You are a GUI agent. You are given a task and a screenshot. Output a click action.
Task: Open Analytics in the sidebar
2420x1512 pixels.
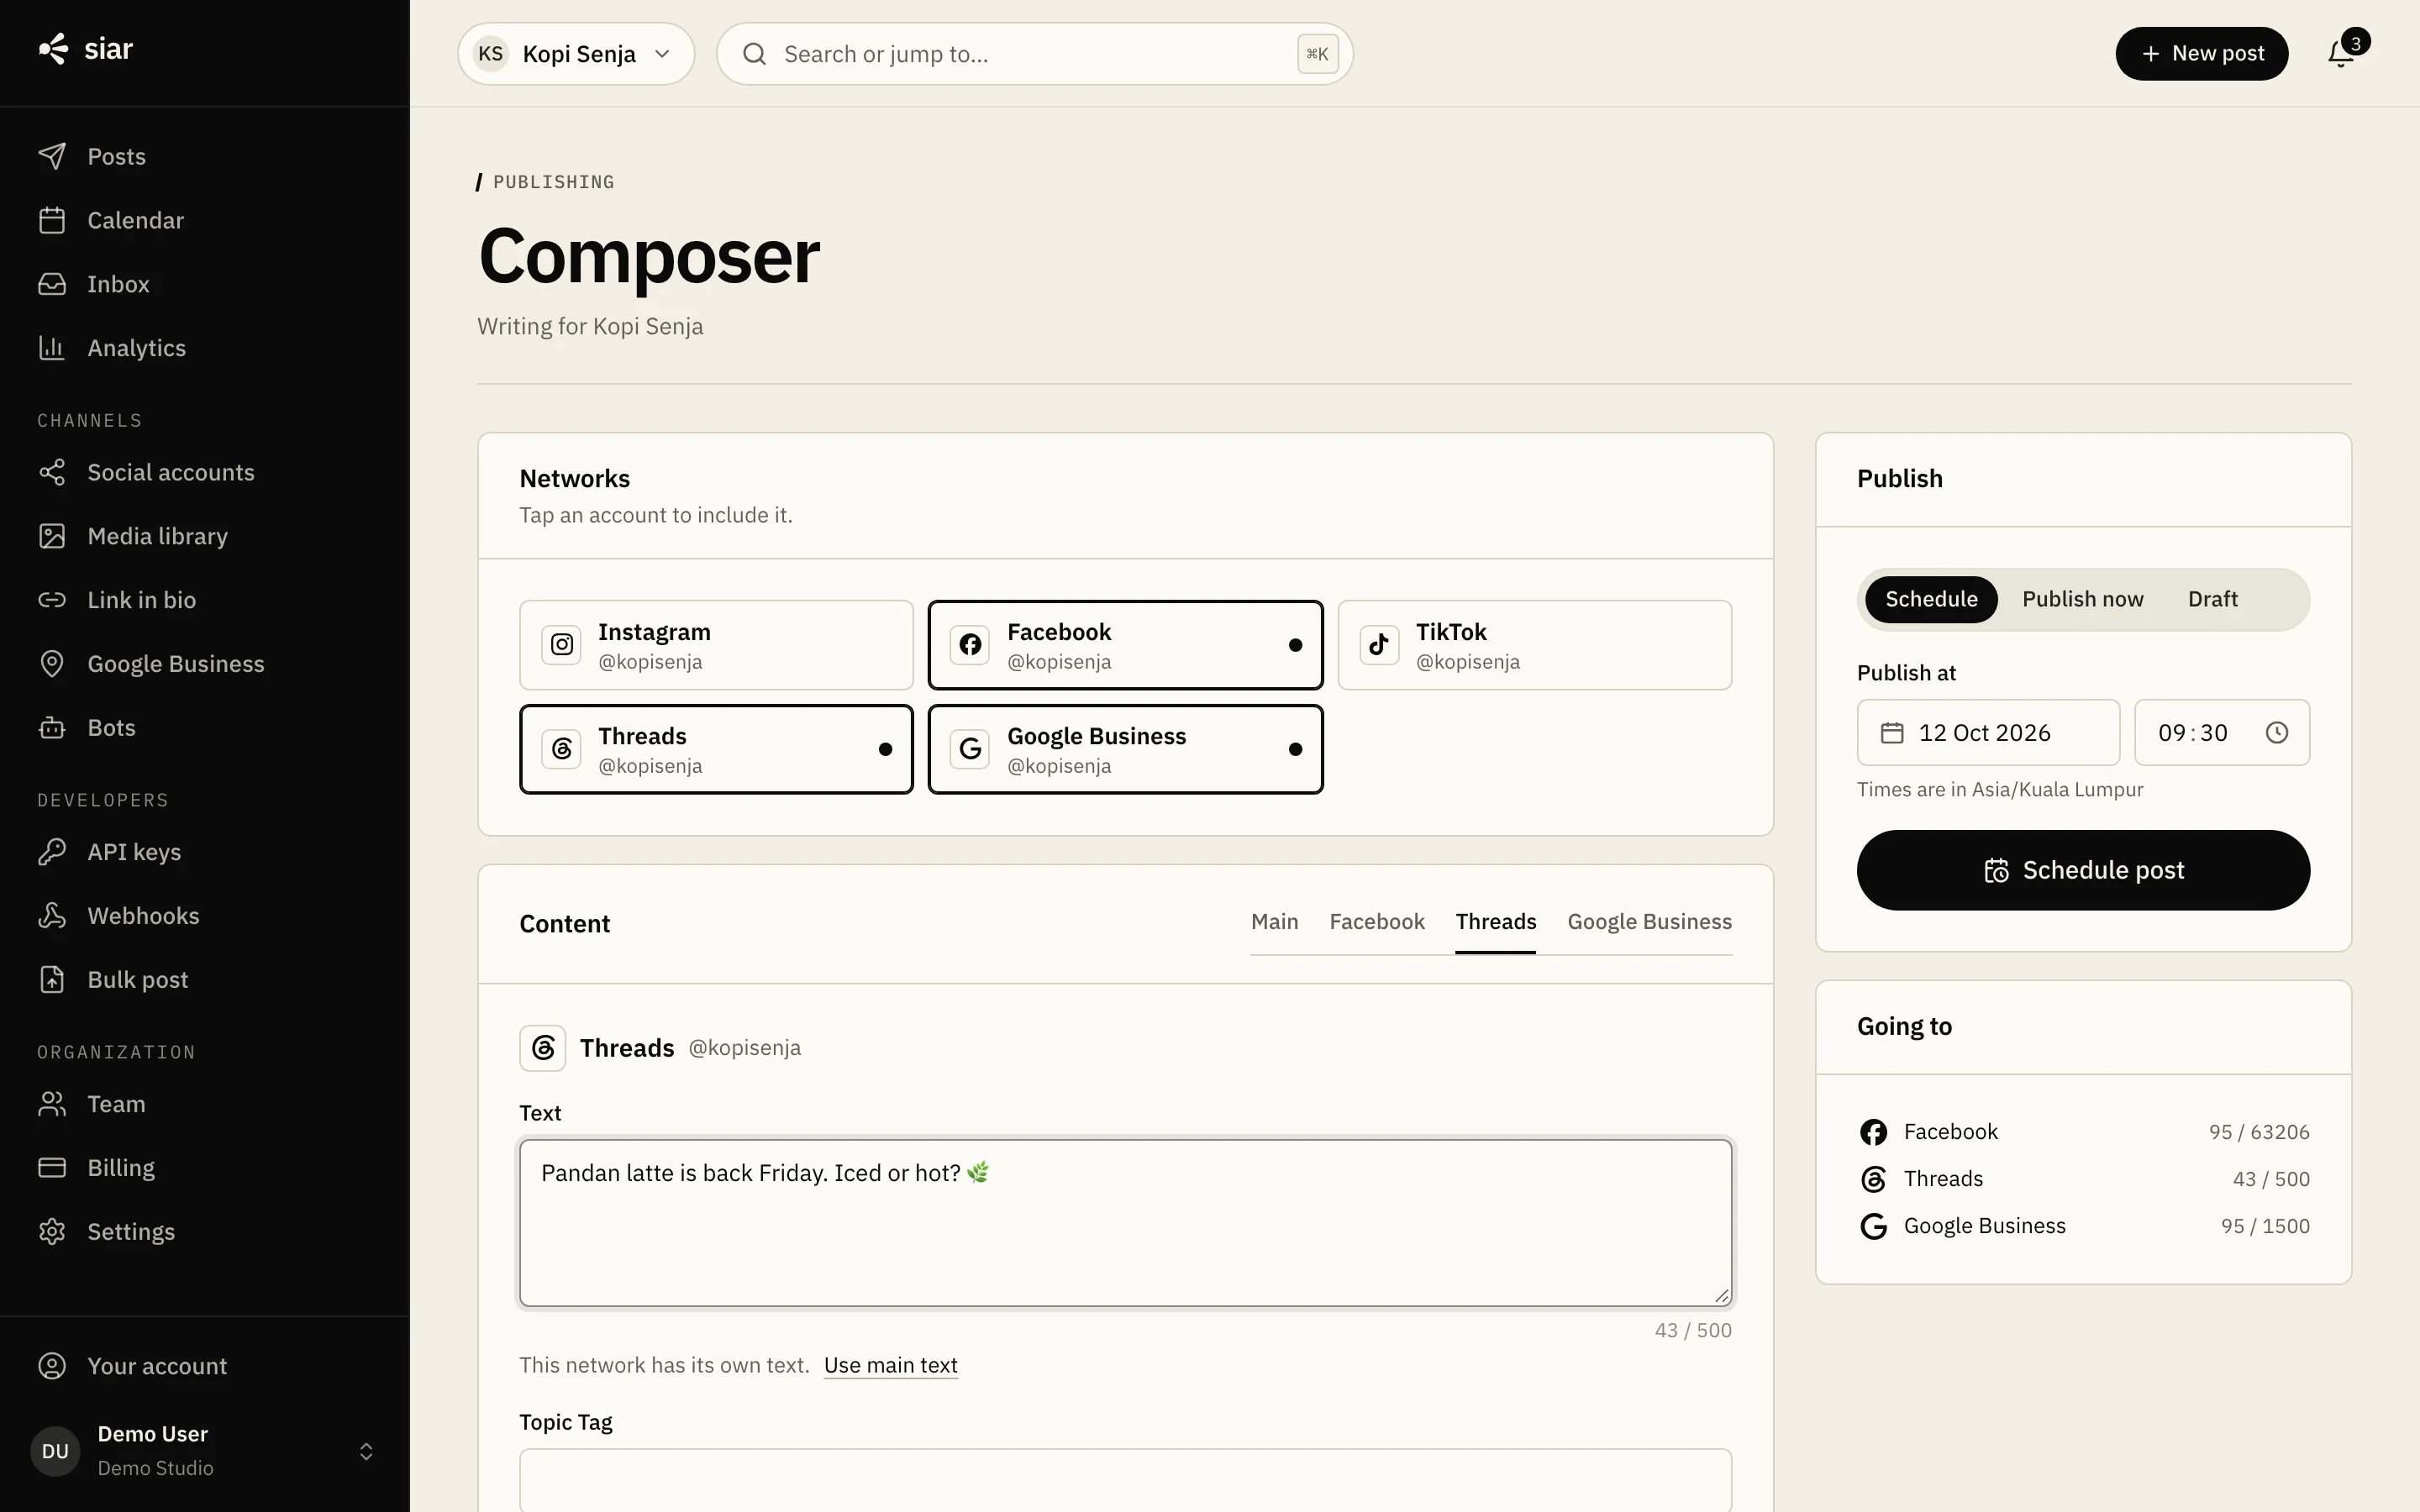click(204, 348)
